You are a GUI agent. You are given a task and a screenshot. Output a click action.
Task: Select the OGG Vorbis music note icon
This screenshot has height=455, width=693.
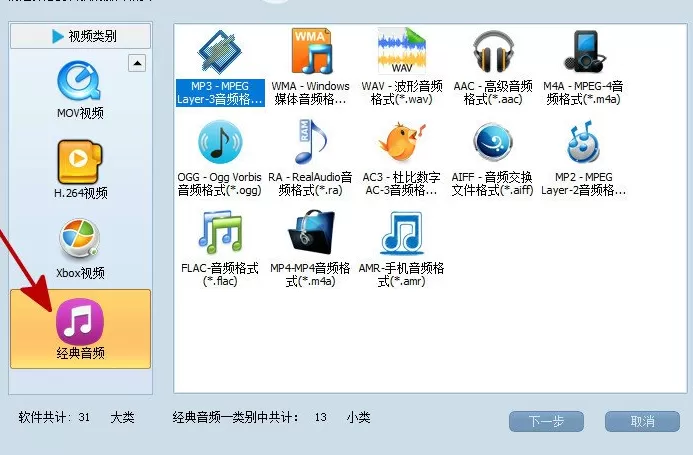pos(220,142)
